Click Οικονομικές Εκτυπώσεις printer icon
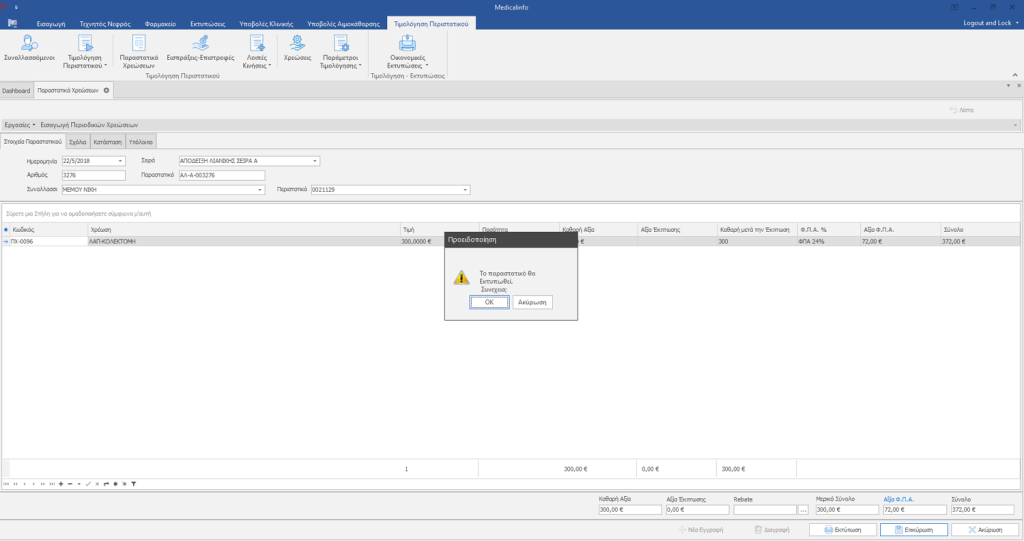The width and height of the screenshot is (1024, 541). [x=407, y=43]
